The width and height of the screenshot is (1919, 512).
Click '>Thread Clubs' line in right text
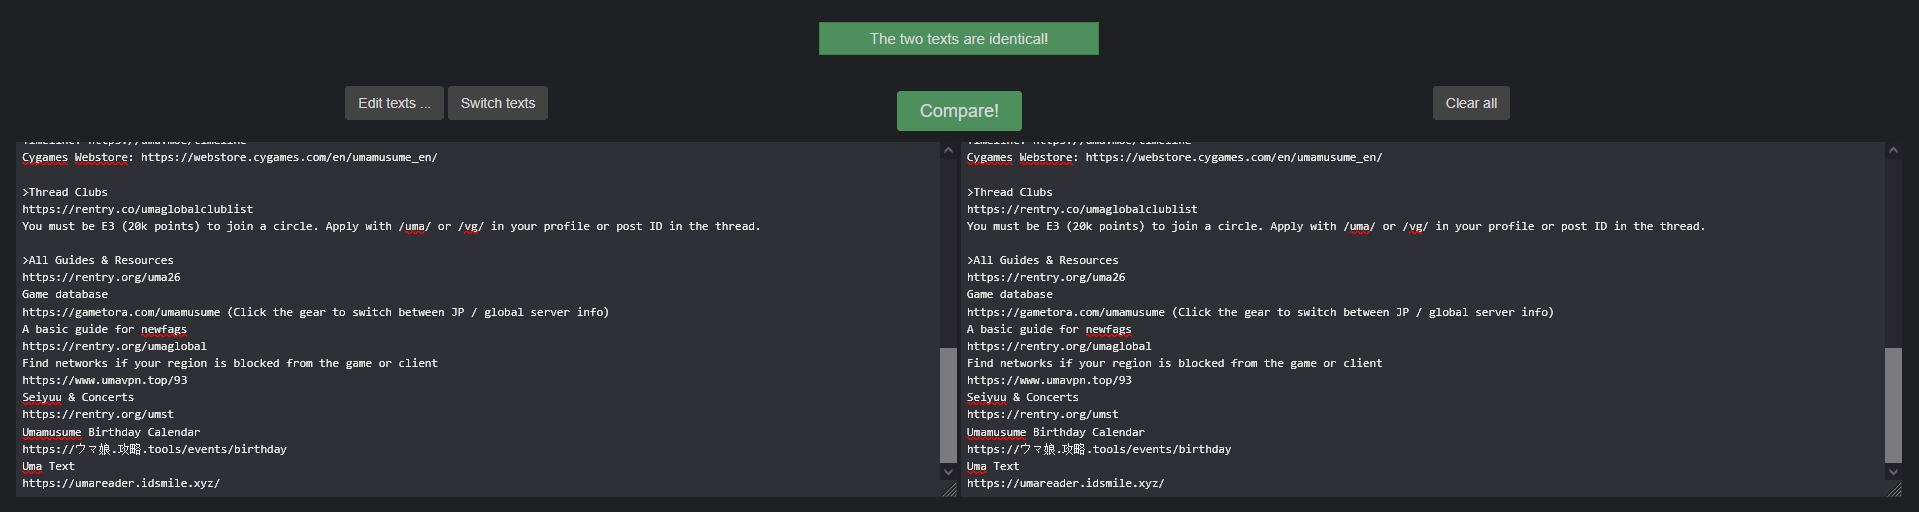pyautogui.click(x=1010, y=192)
